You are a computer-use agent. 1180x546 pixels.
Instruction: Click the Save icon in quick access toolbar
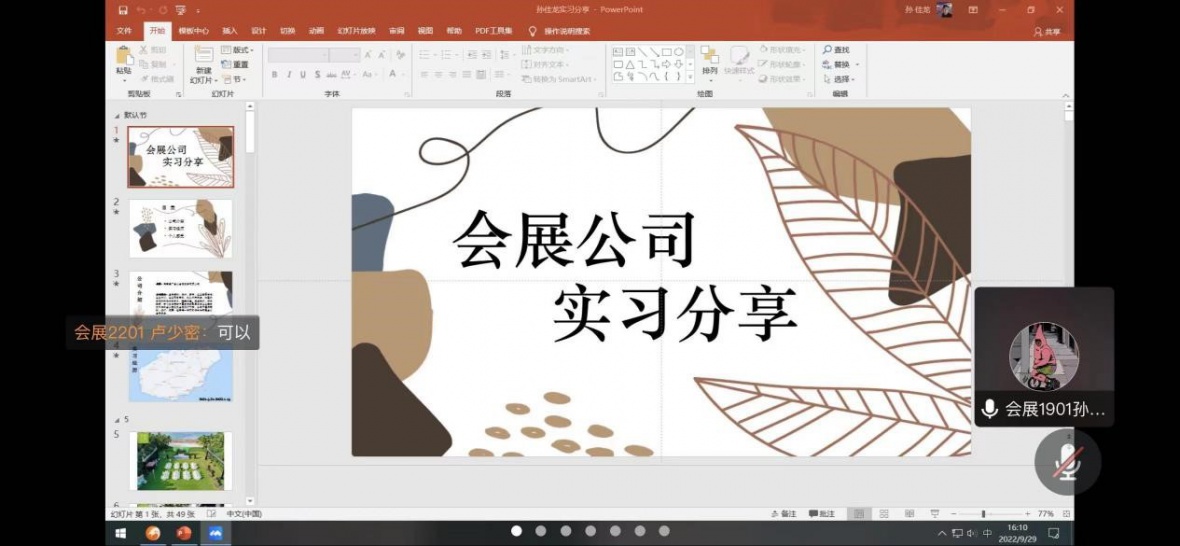(123, 10)
